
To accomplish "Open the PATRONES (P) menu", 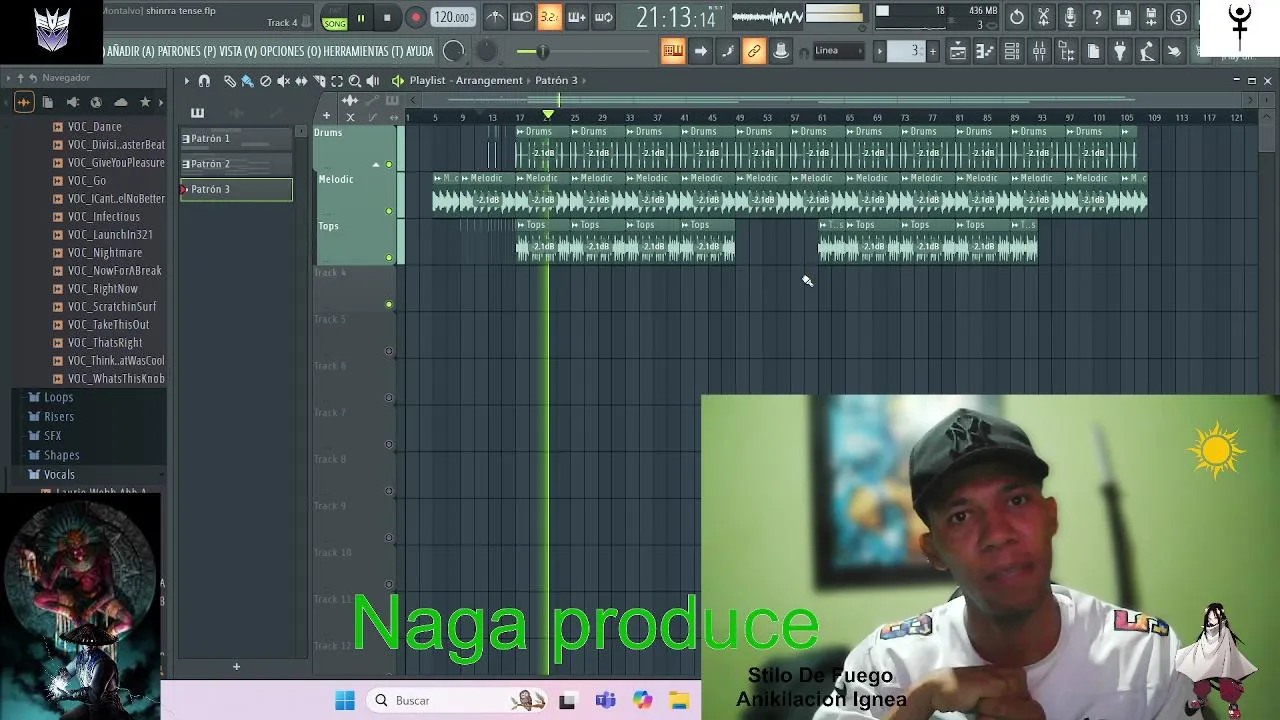I will tap(186, 51).
